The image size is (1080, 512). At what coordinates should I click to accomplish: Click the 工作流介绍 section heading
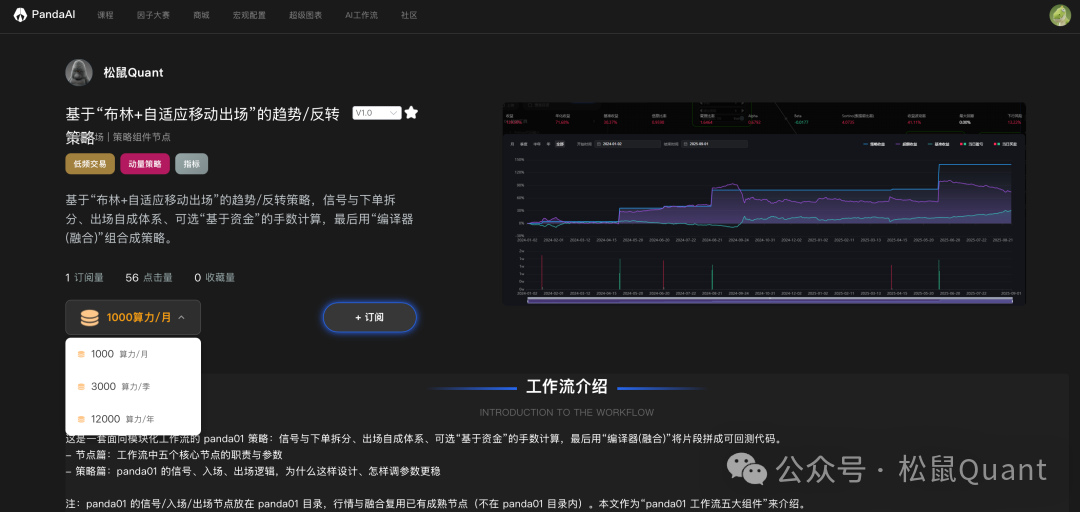point(567,387)
